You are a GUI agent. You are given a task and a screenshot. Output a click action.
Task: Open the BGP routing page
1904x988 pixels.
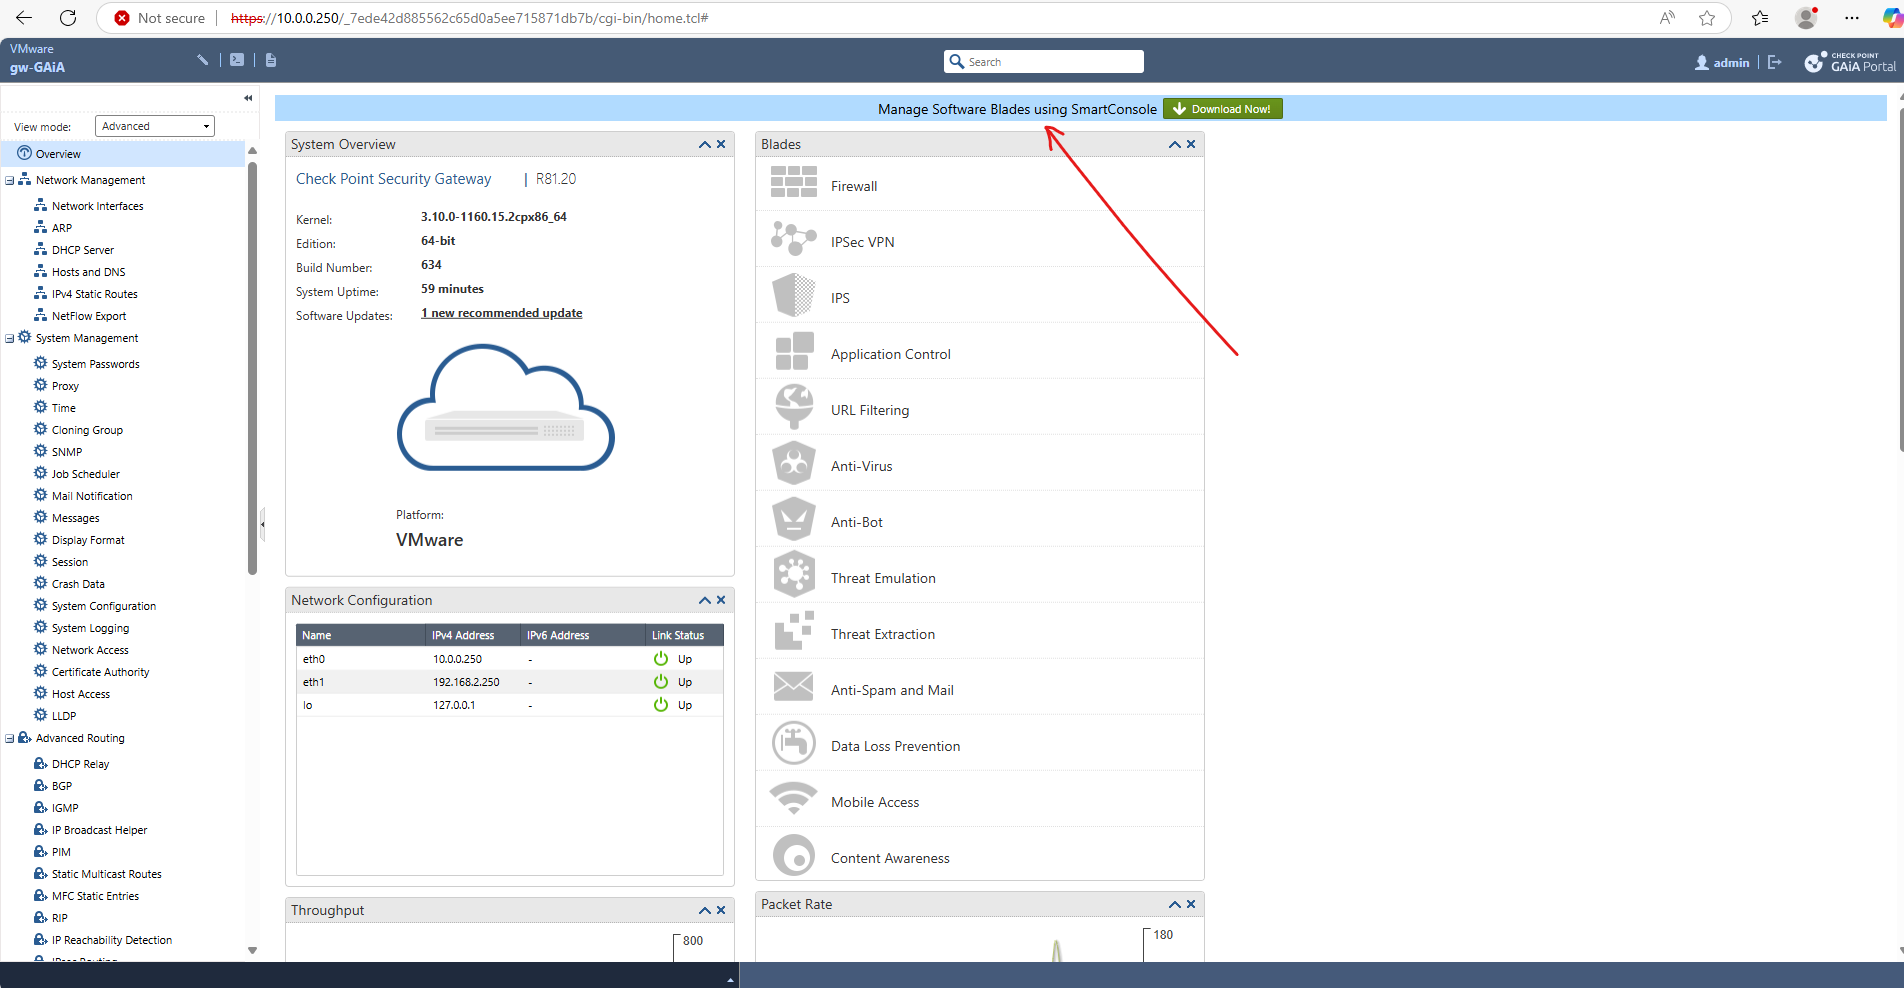(61, 786)
